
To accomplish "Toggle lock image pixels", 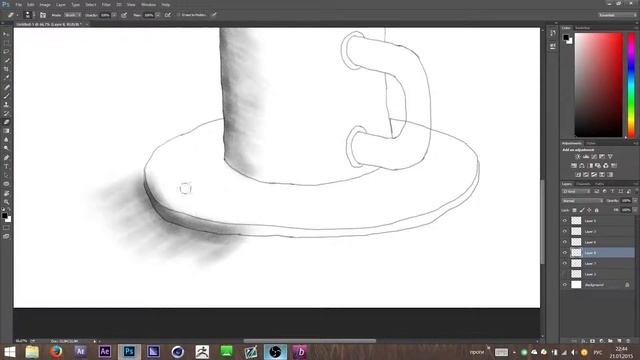I will click(582, 210).
